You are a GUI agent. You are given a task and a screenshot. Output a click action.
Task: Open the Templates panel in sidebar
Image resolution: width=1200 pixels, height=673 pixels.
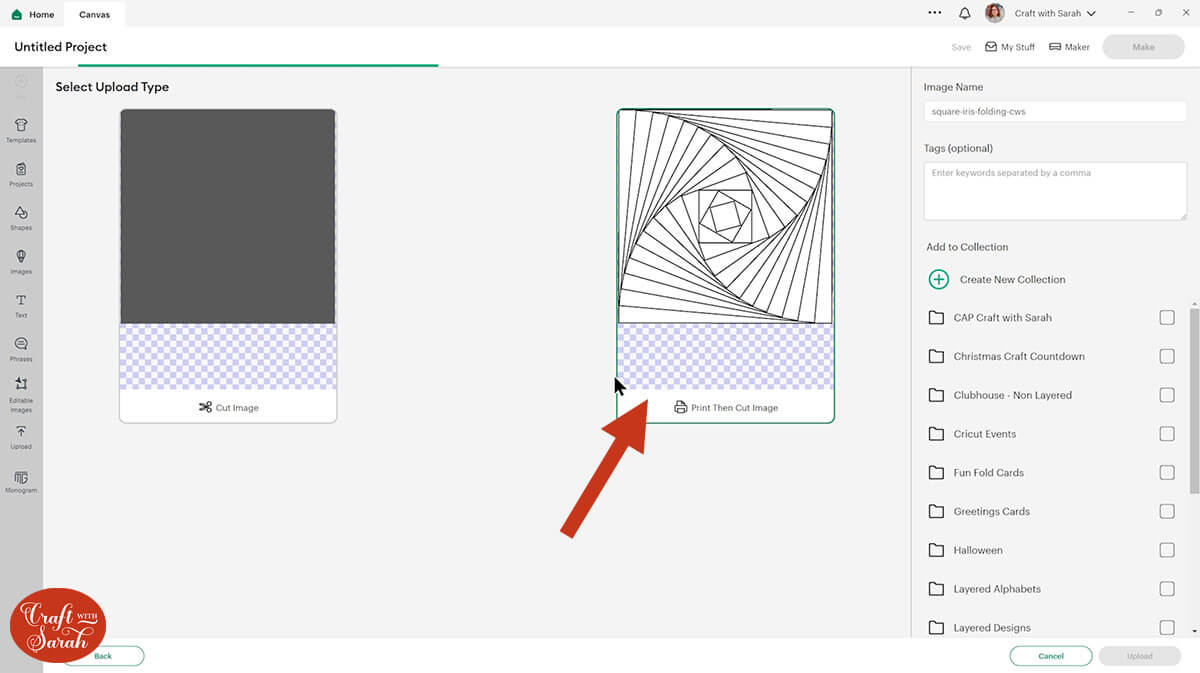[21, 130]
